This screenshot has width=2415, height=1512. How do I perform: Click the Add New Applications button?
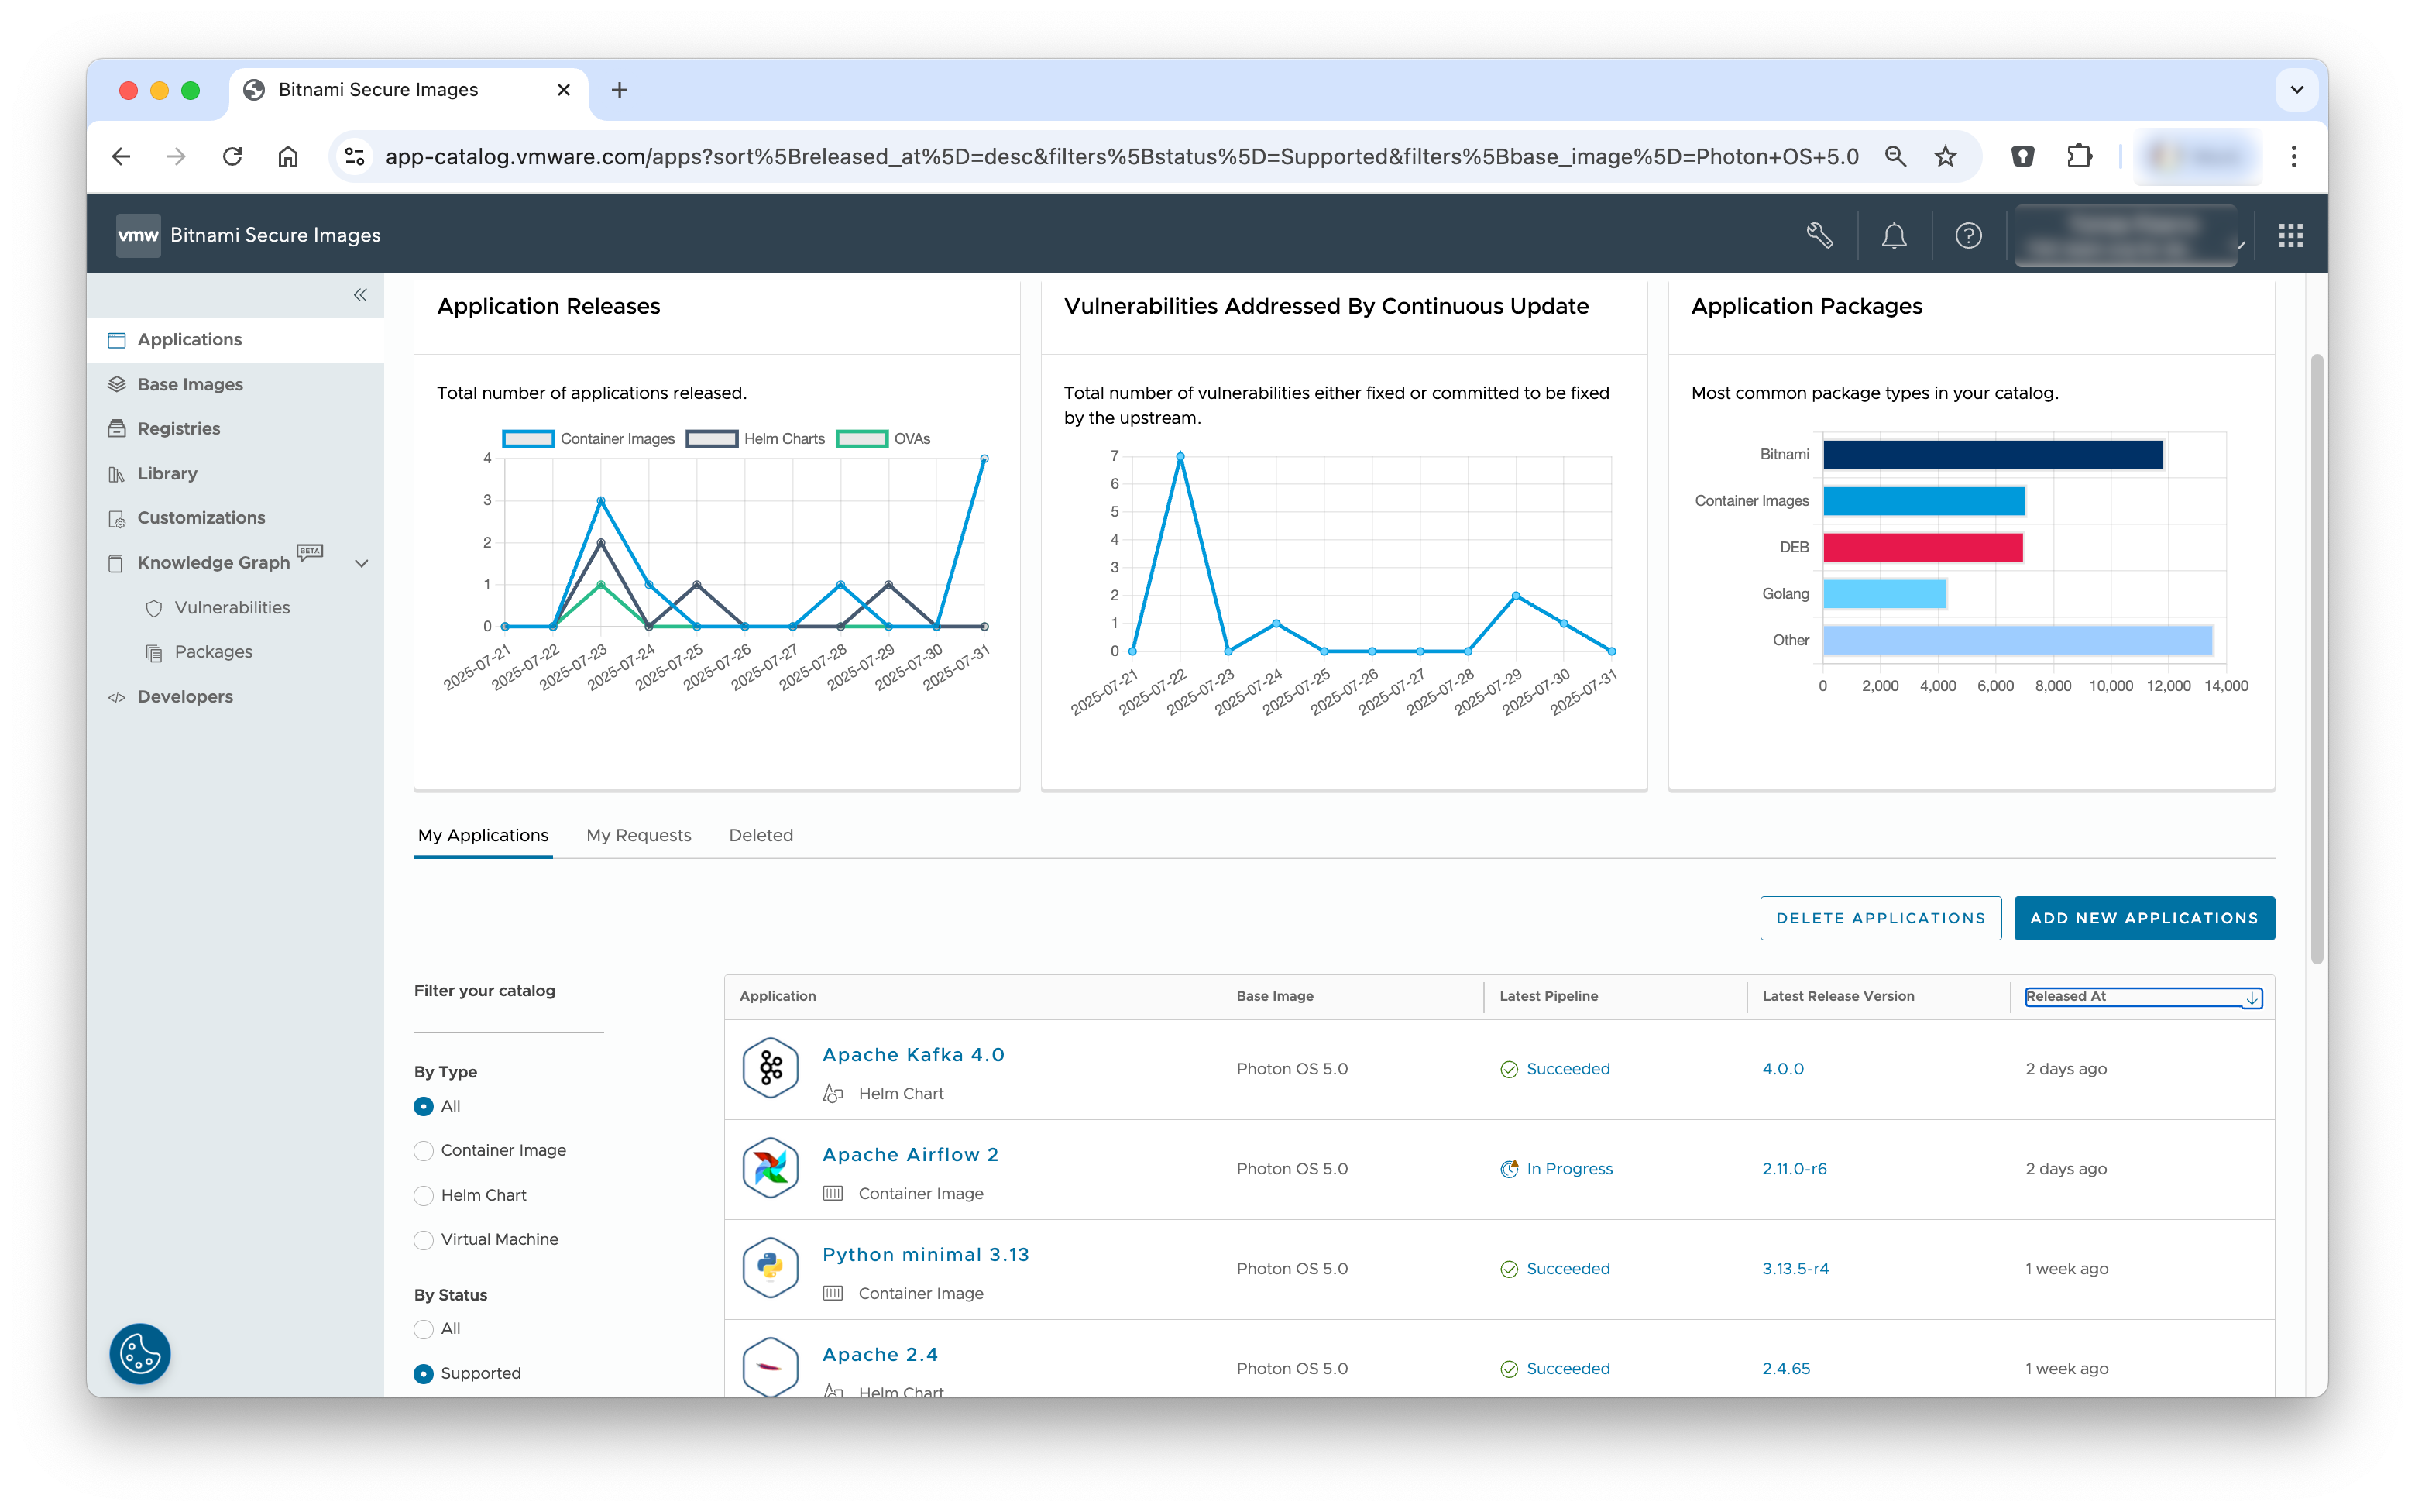coord(2144,918)
